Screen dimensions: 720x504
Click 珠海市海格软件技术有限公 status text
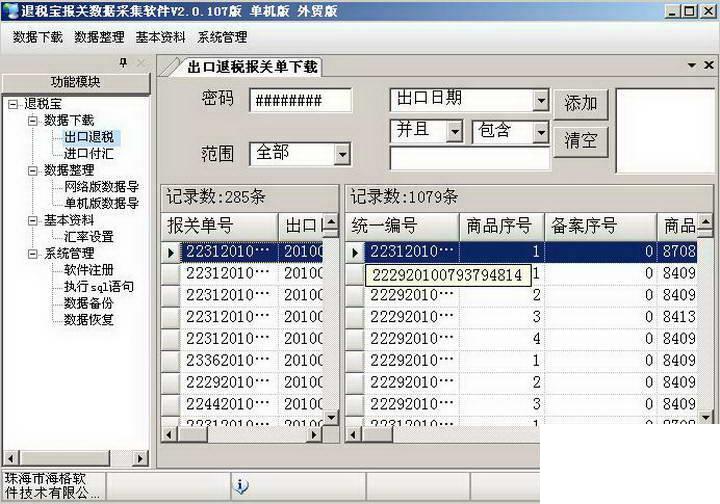point(51,486)
